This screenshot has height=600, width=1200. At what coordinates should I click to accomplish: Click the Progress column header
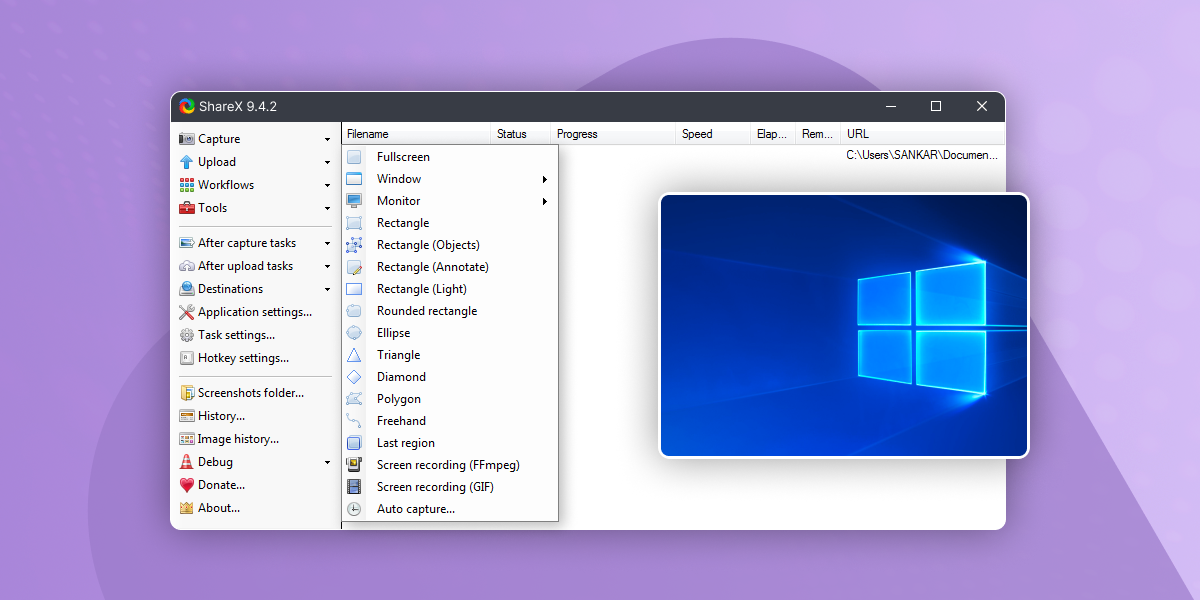pos(614,134)
